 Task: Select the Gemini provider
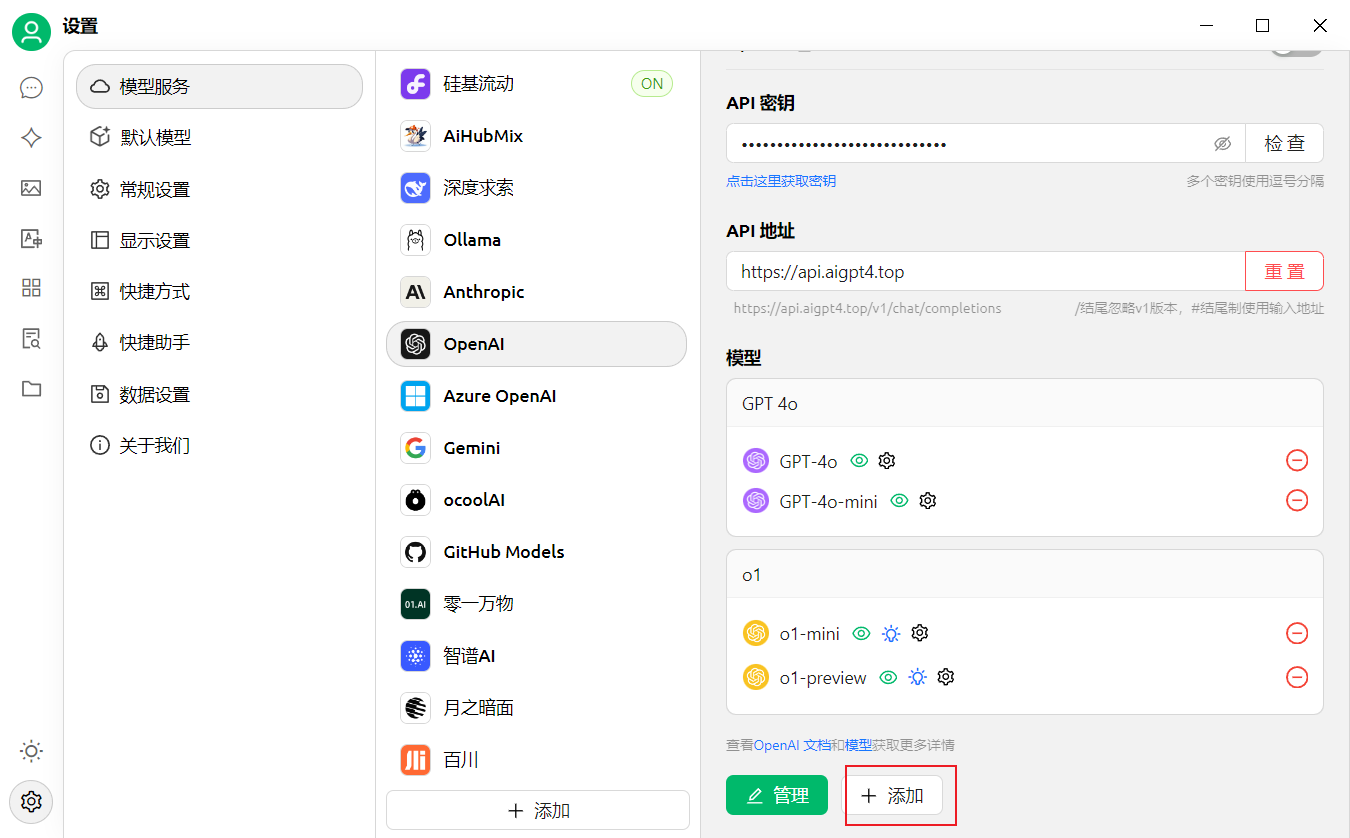536,448
